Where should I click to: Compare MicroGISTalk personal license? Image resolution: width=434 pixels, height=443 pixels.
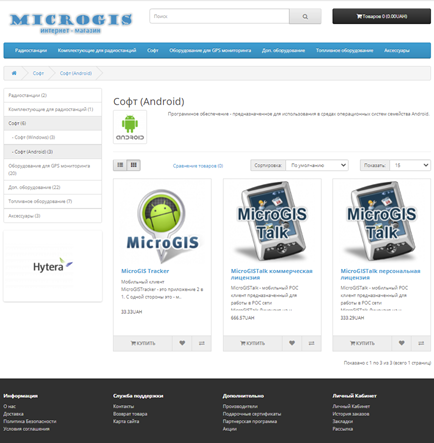[x=421, y=343]
